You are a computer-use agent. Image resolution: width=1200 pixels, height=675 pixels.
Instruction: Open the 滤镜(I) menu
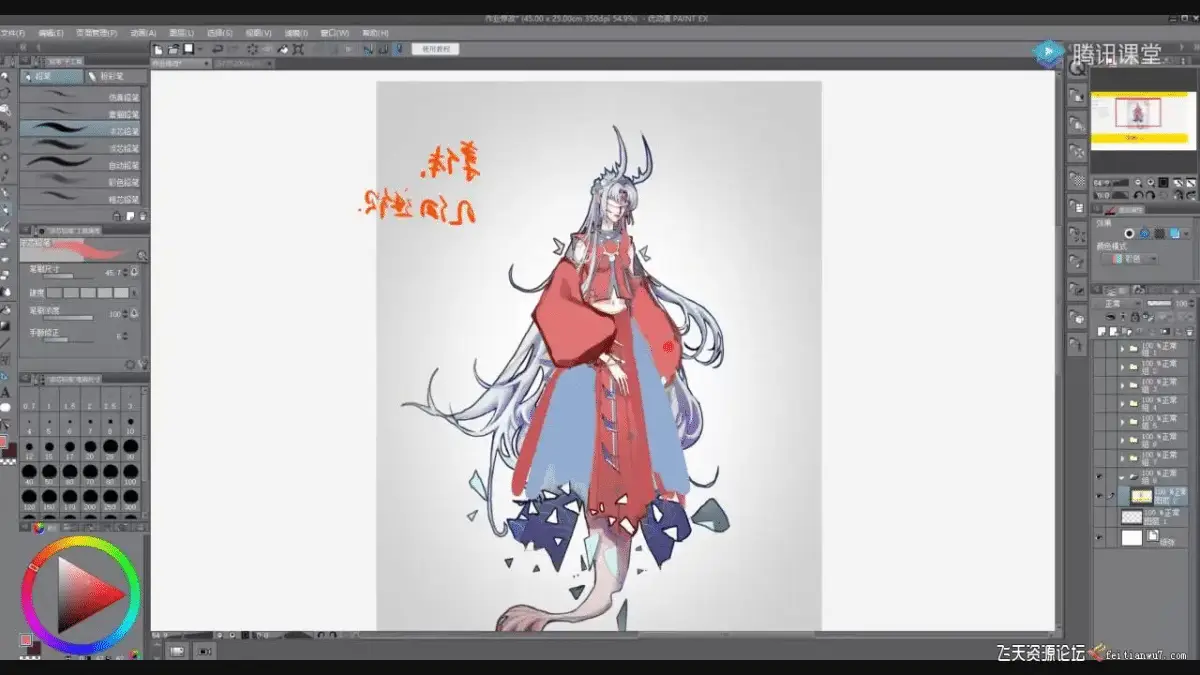click(298, 33)
